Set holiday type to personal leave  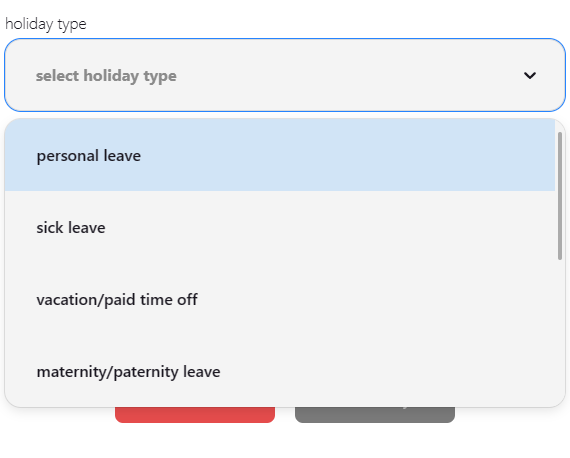pos(280,155)
